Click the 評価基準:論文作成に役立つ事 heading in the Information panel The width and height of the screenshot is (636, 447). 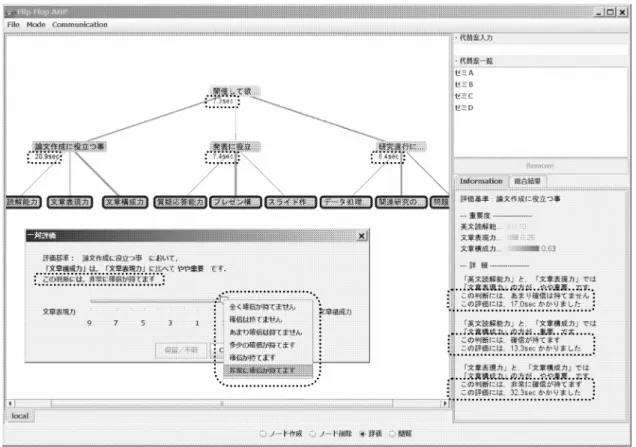(x=510, y=199)
